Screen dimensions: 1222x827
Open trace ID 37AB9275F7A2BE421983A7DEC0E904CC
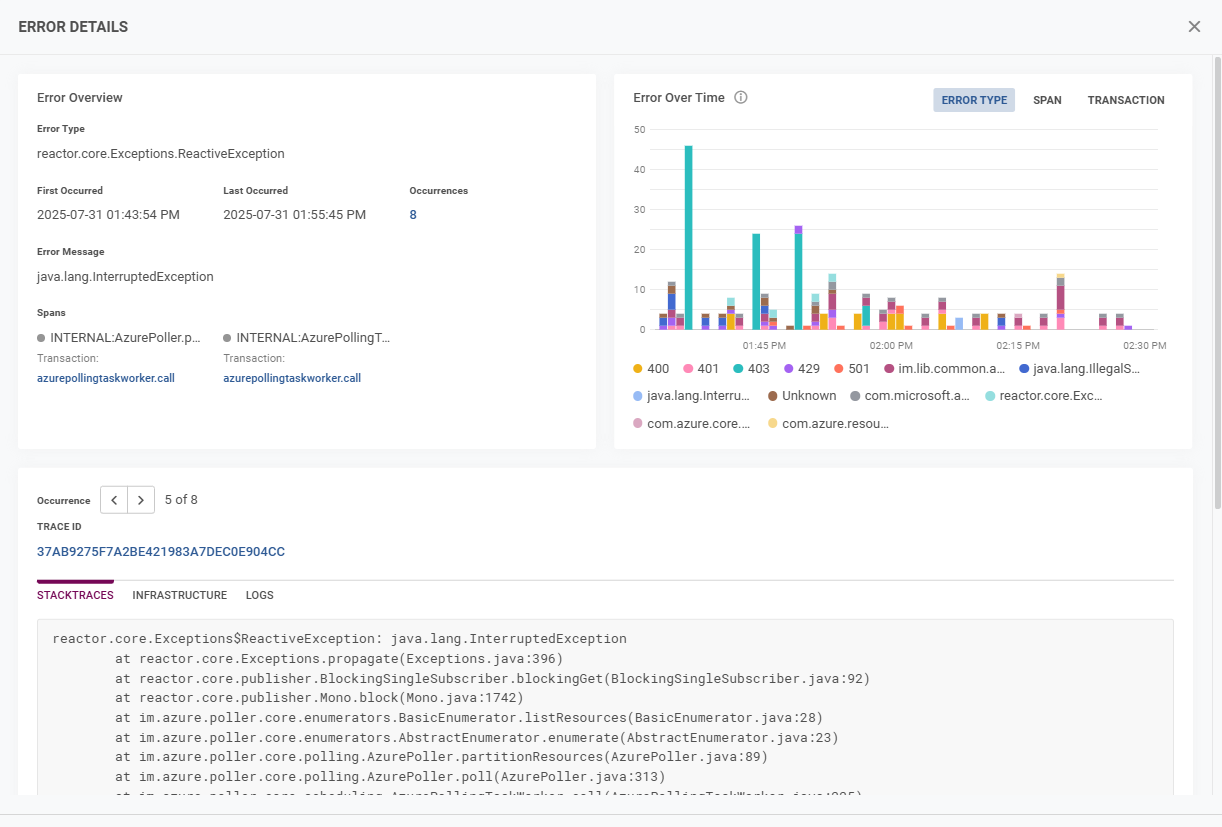click(161, 552)
